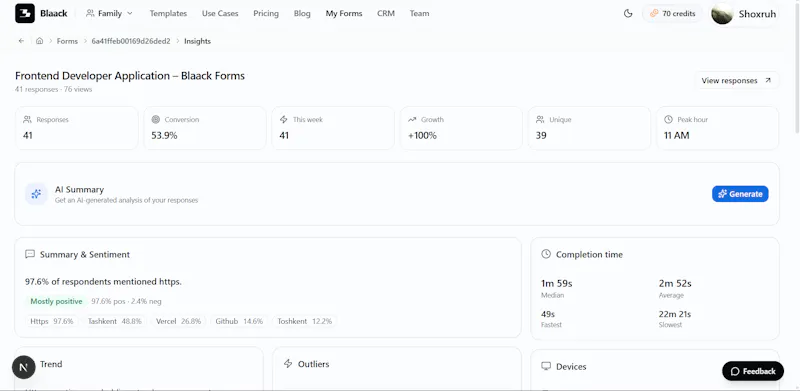The width and height of the screenshot is (800, 391).
Task: Click the Responses card people icon
Action: 28,119
